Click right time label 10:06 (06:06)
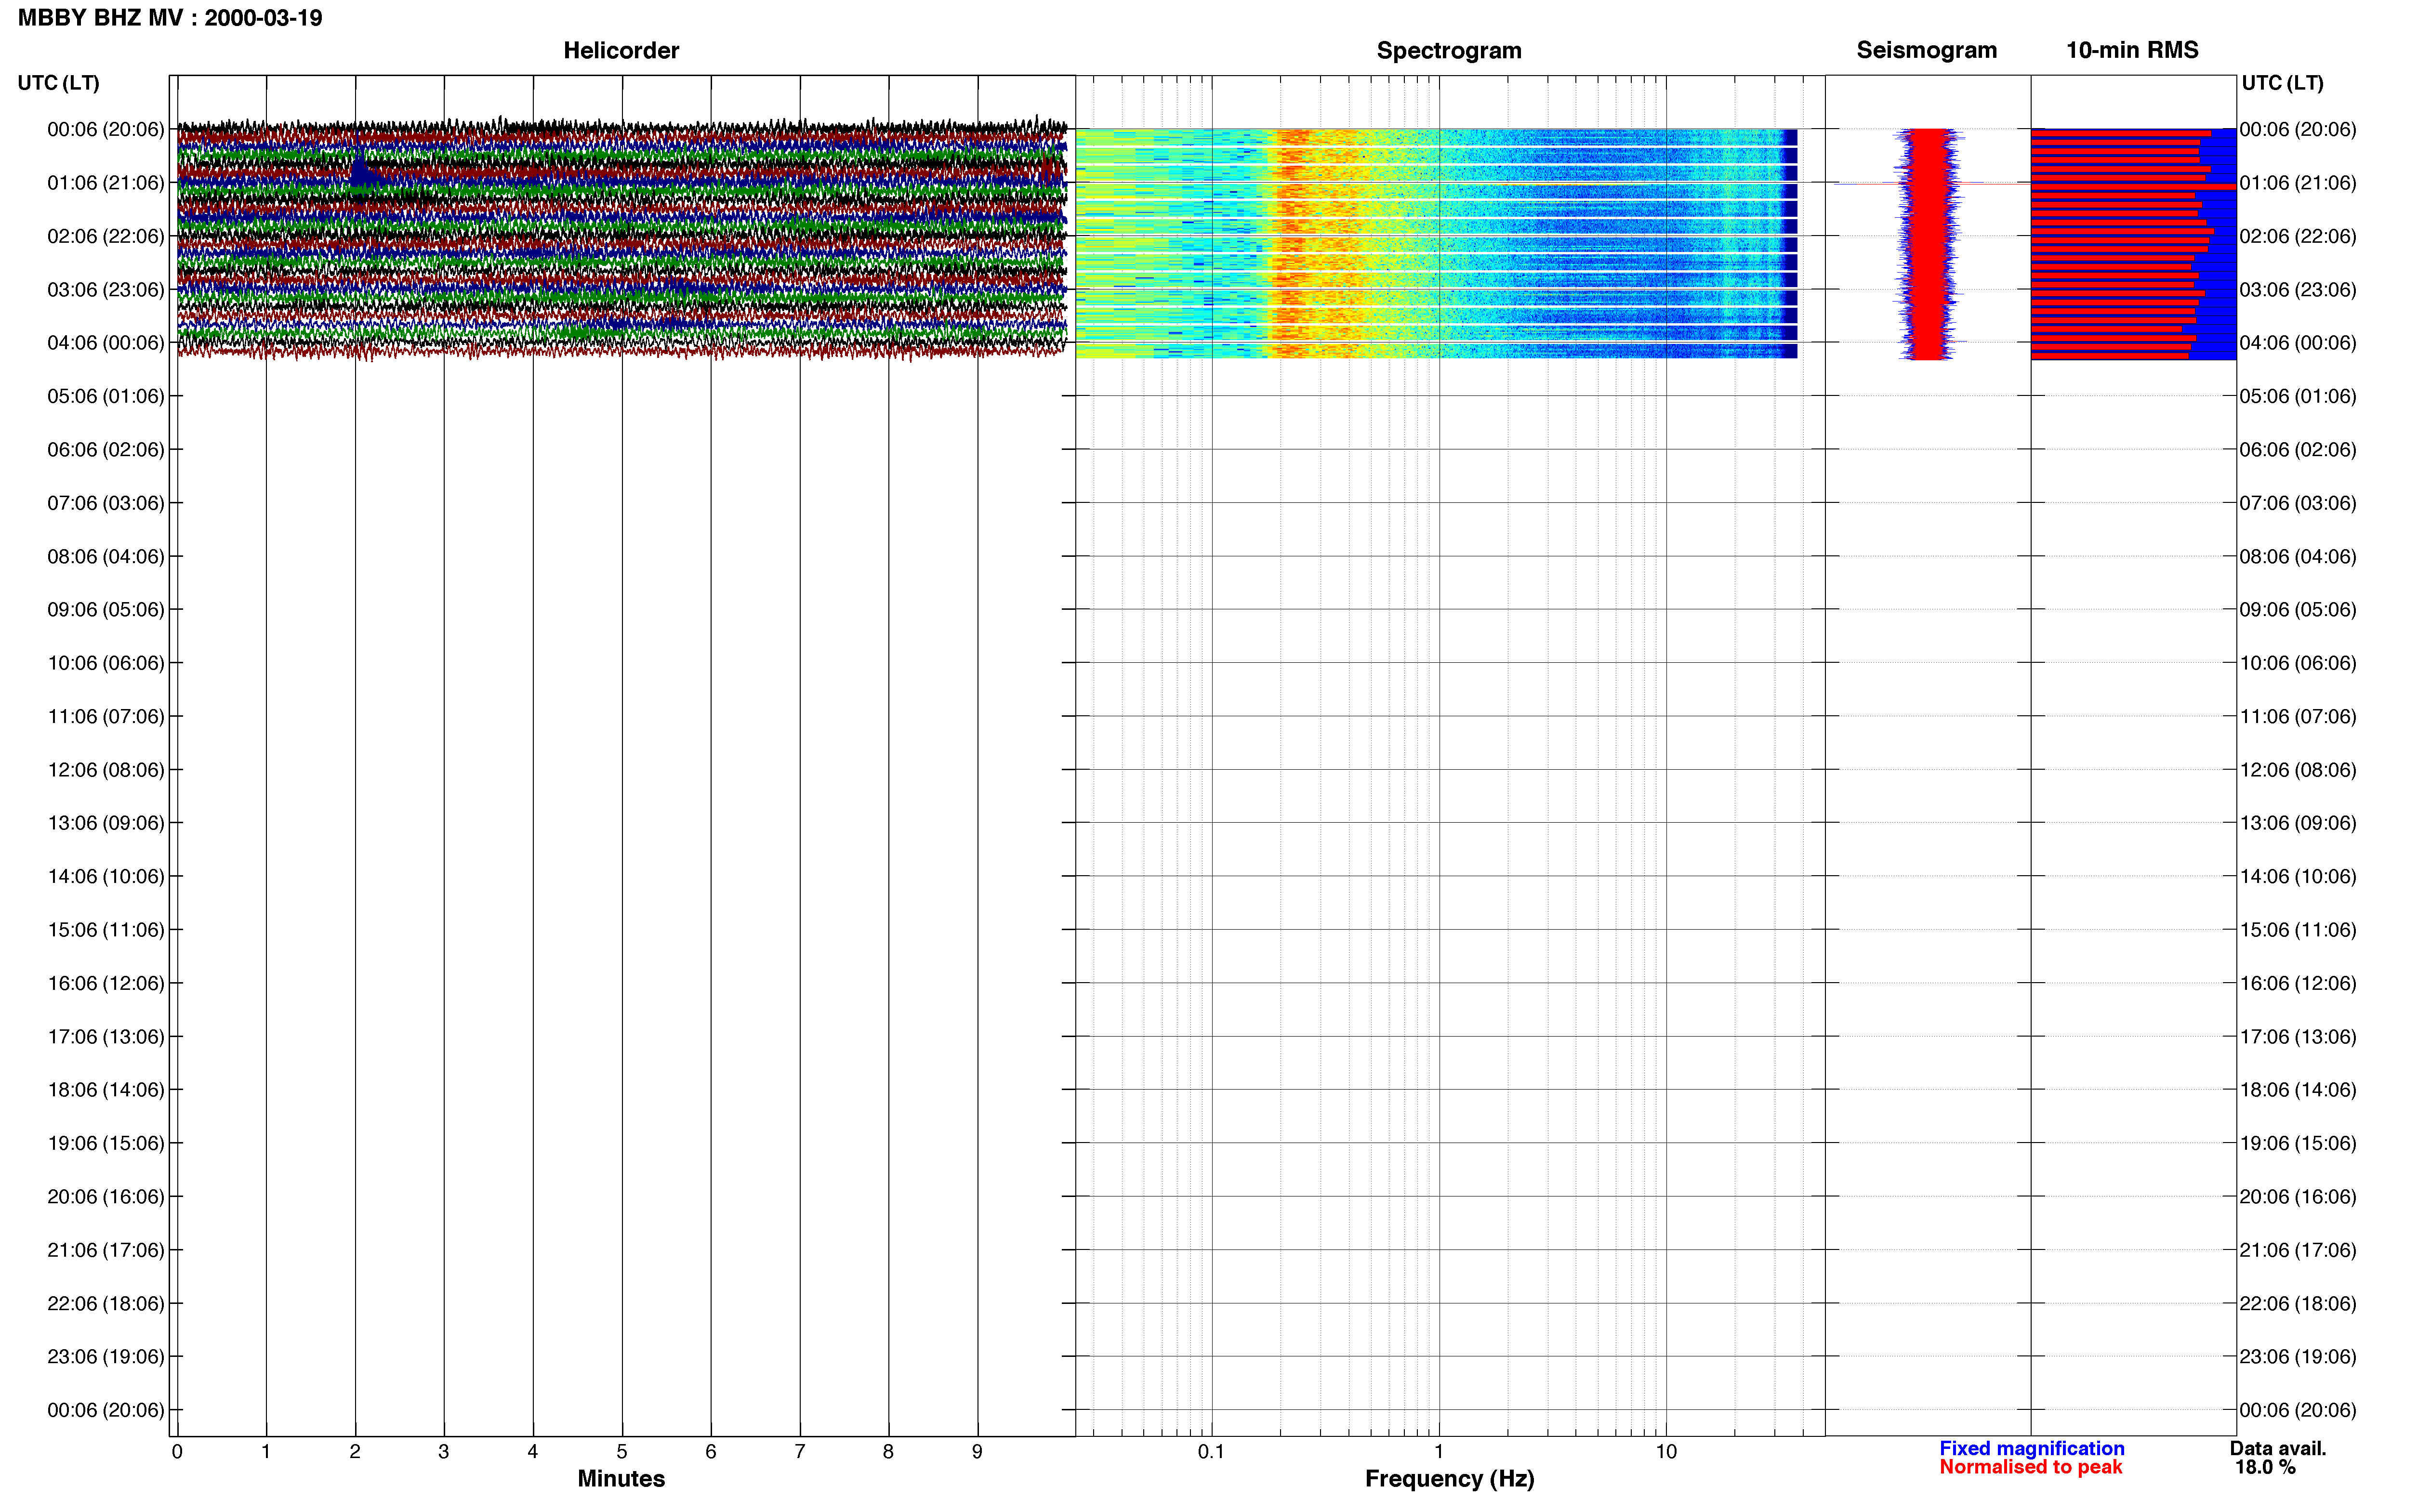The height and width of the screenshot is (1512, 2418). [x=2298, y=663]
